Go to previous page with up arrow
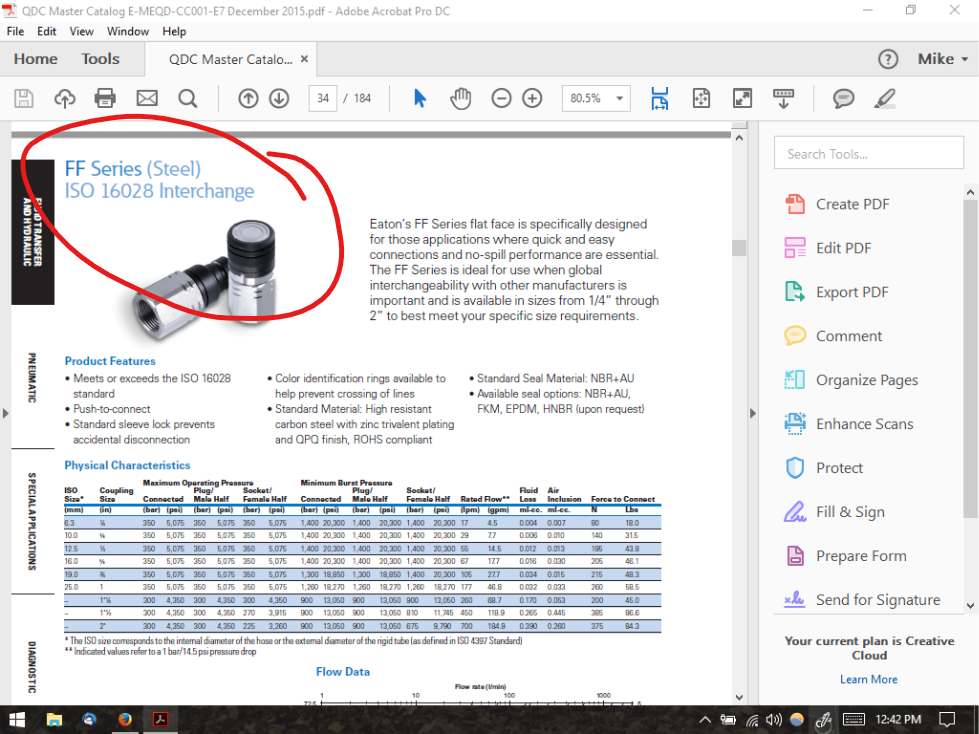The width and height of the screenshot is (979, 734). coord(248,98)
